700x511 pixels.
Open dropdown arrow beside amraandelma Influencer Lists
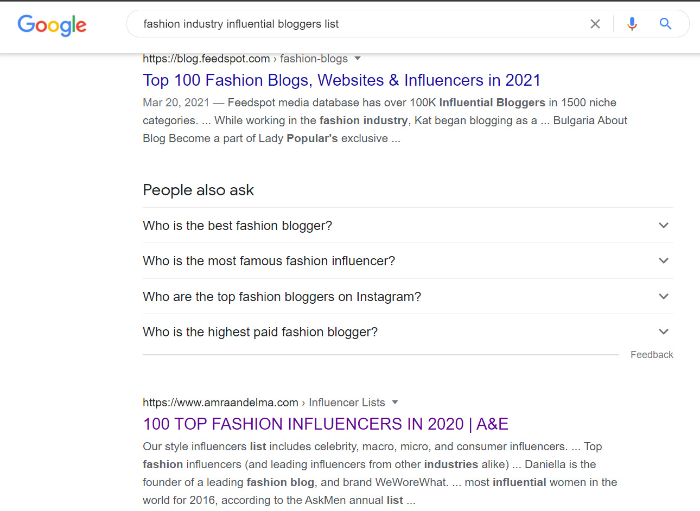coord(395,403)
